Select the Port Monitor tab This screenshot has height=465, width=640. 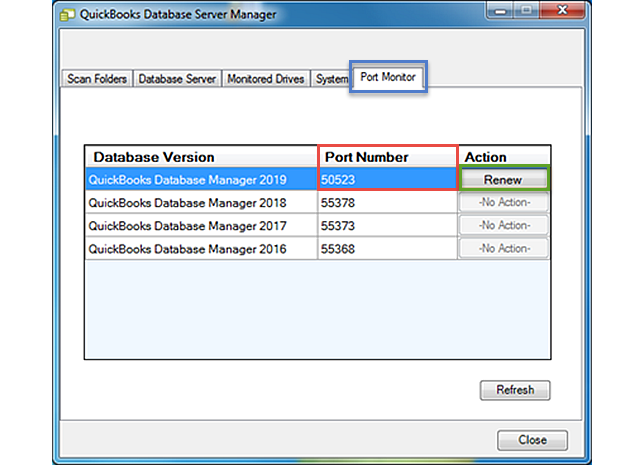388,77
